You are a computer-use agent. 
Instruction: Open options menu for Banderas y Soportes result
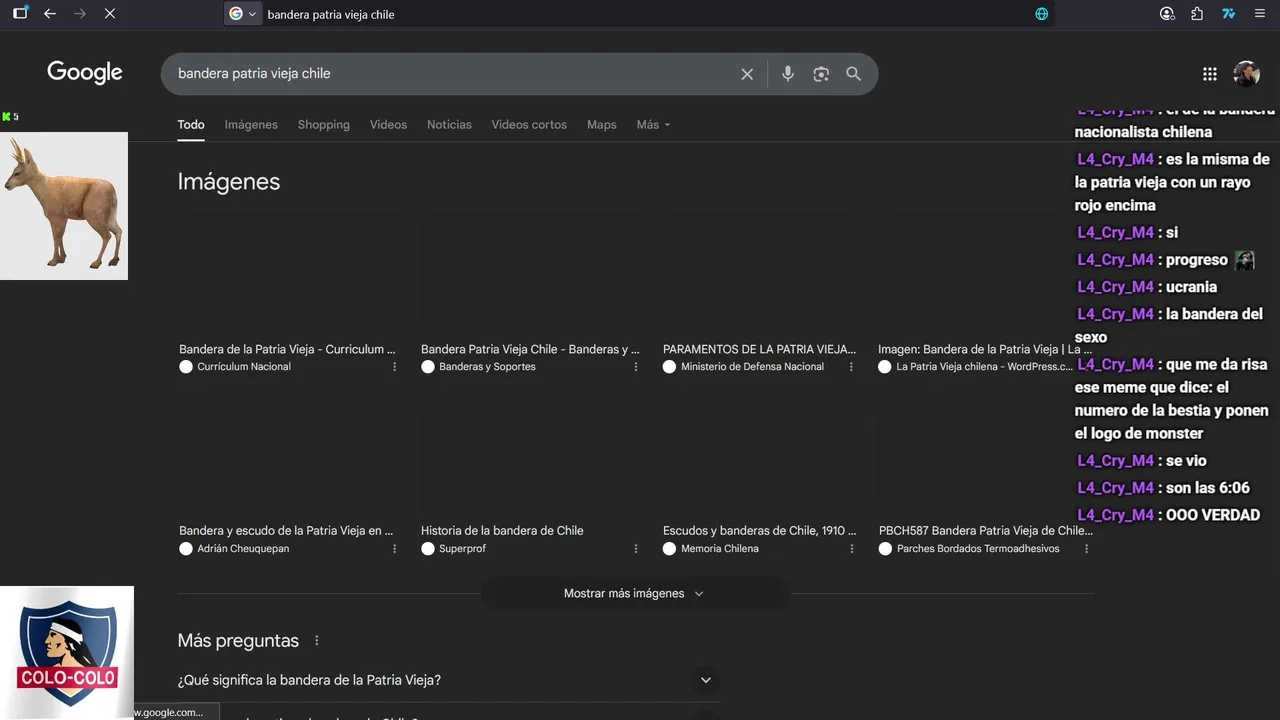pos(636,367)
